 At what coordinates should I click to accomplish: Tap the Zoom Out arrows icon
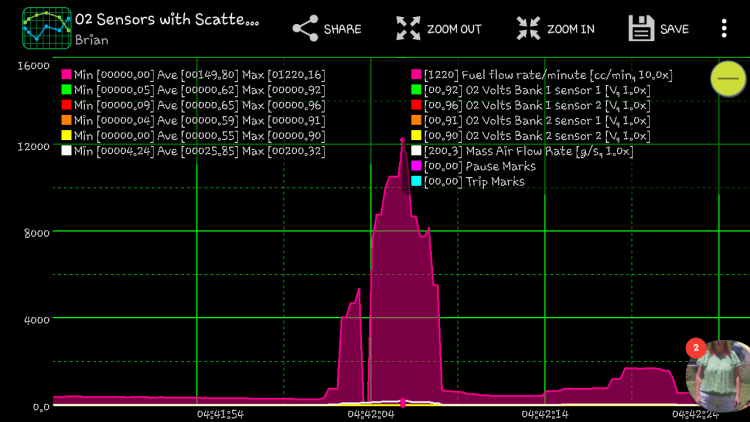408,28
